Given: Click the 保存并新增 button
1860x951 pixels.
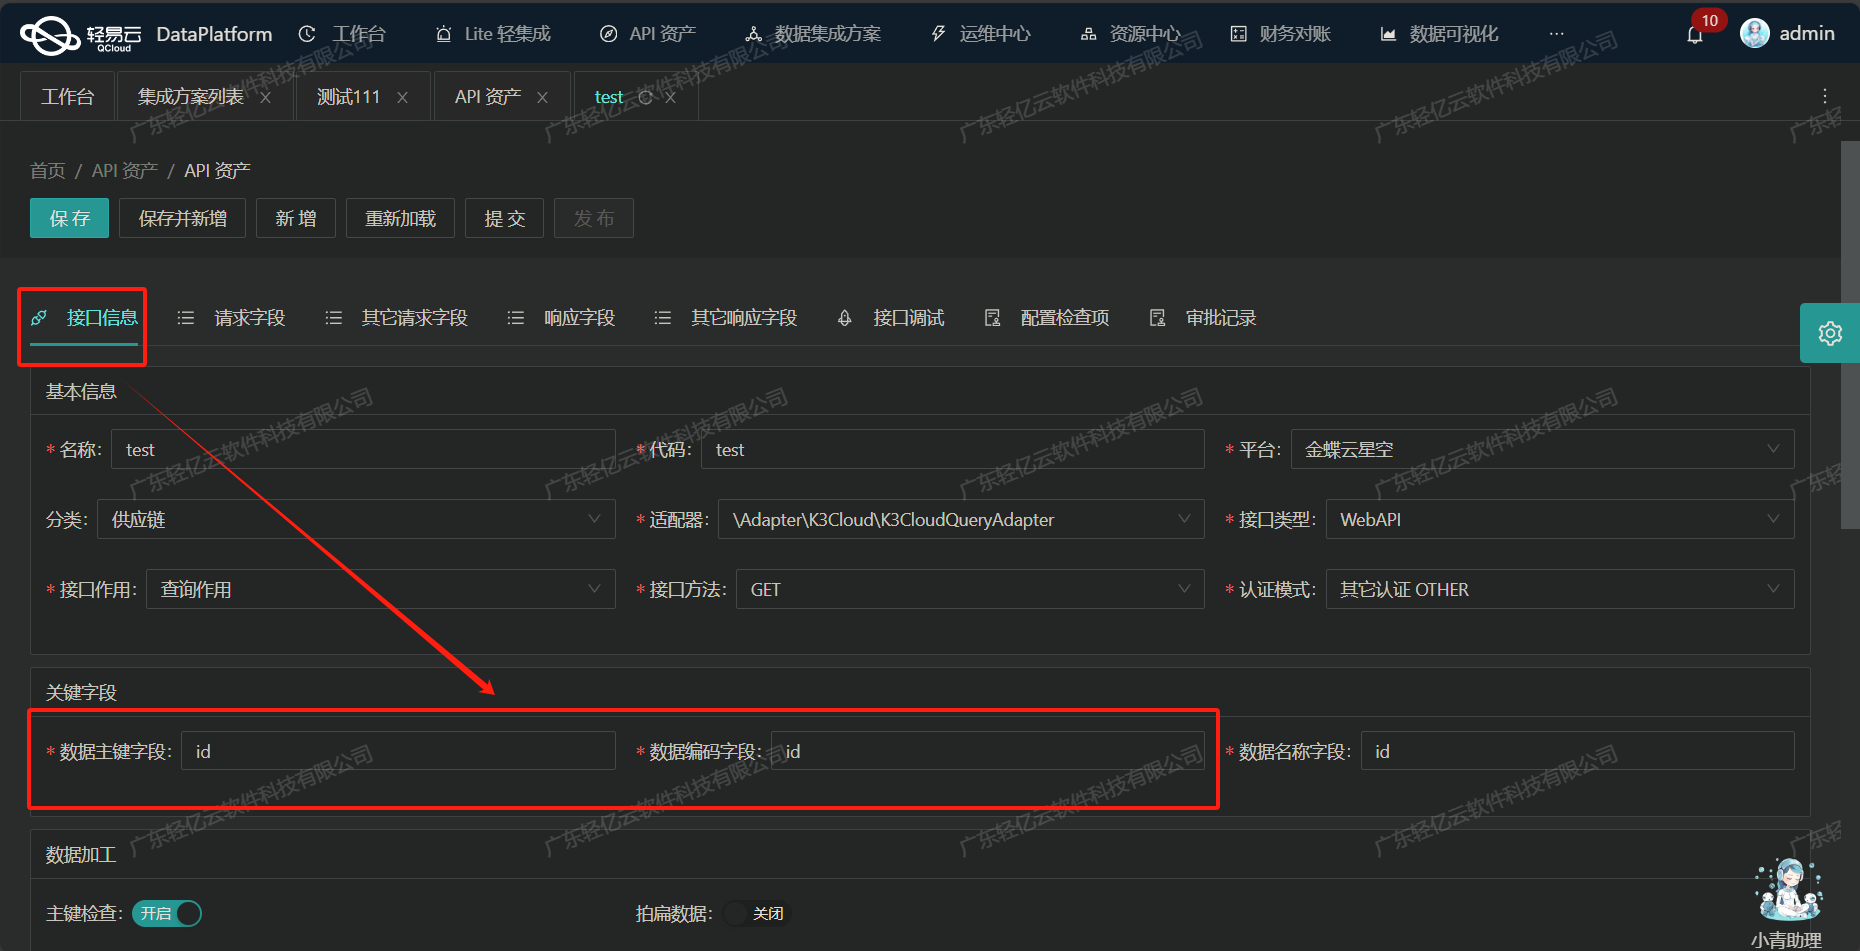Looking at the screenshot, I should (182, 218).
